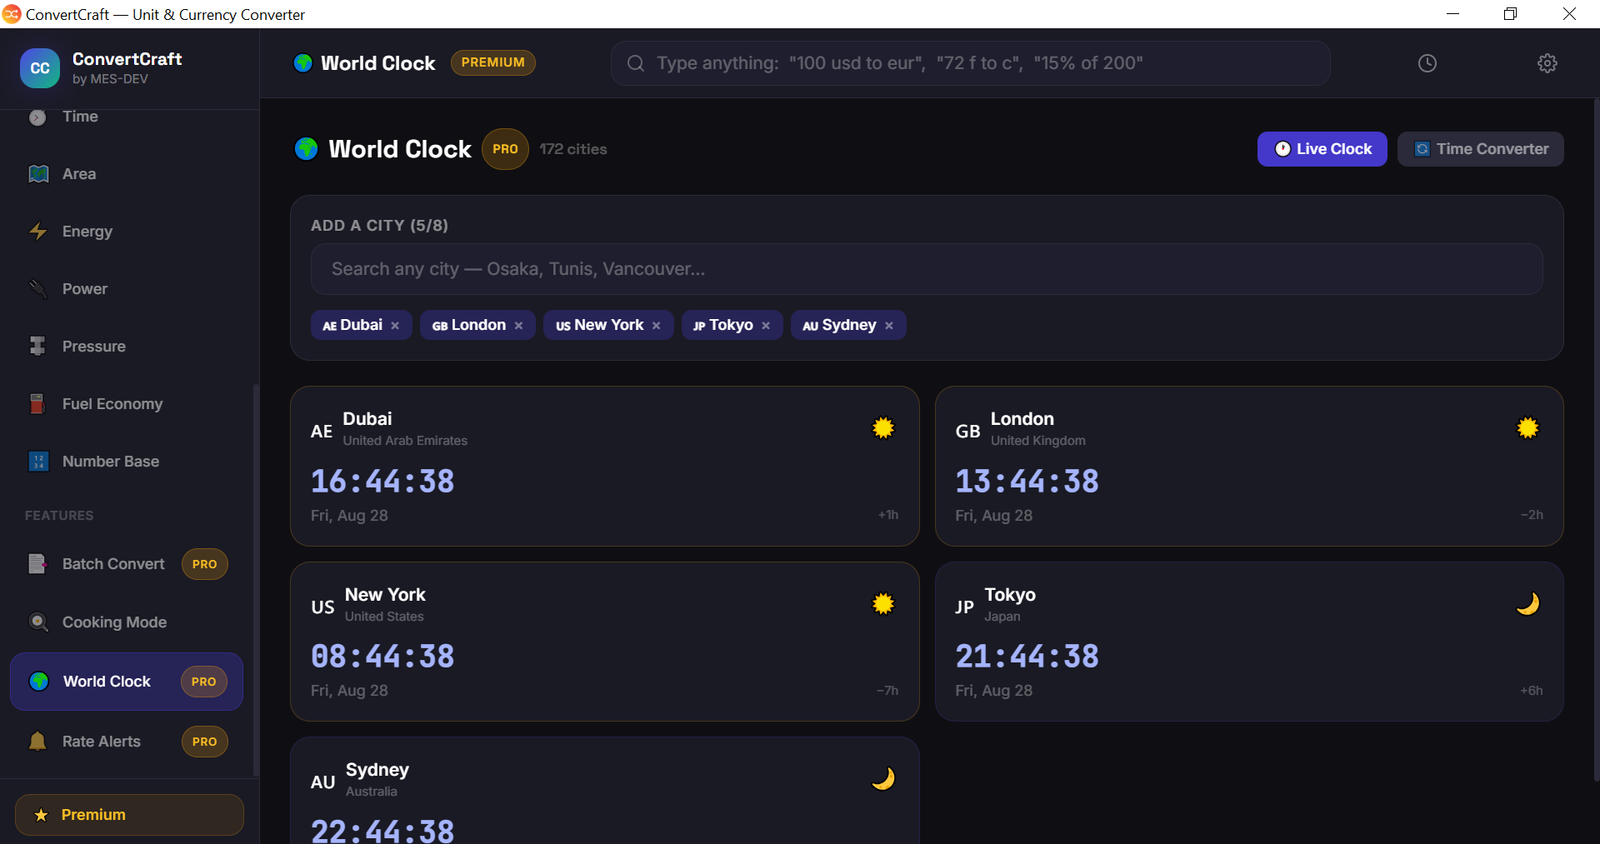Click the Power plug icon
The height and width of the screenshot is (844, 1600).
38,289
